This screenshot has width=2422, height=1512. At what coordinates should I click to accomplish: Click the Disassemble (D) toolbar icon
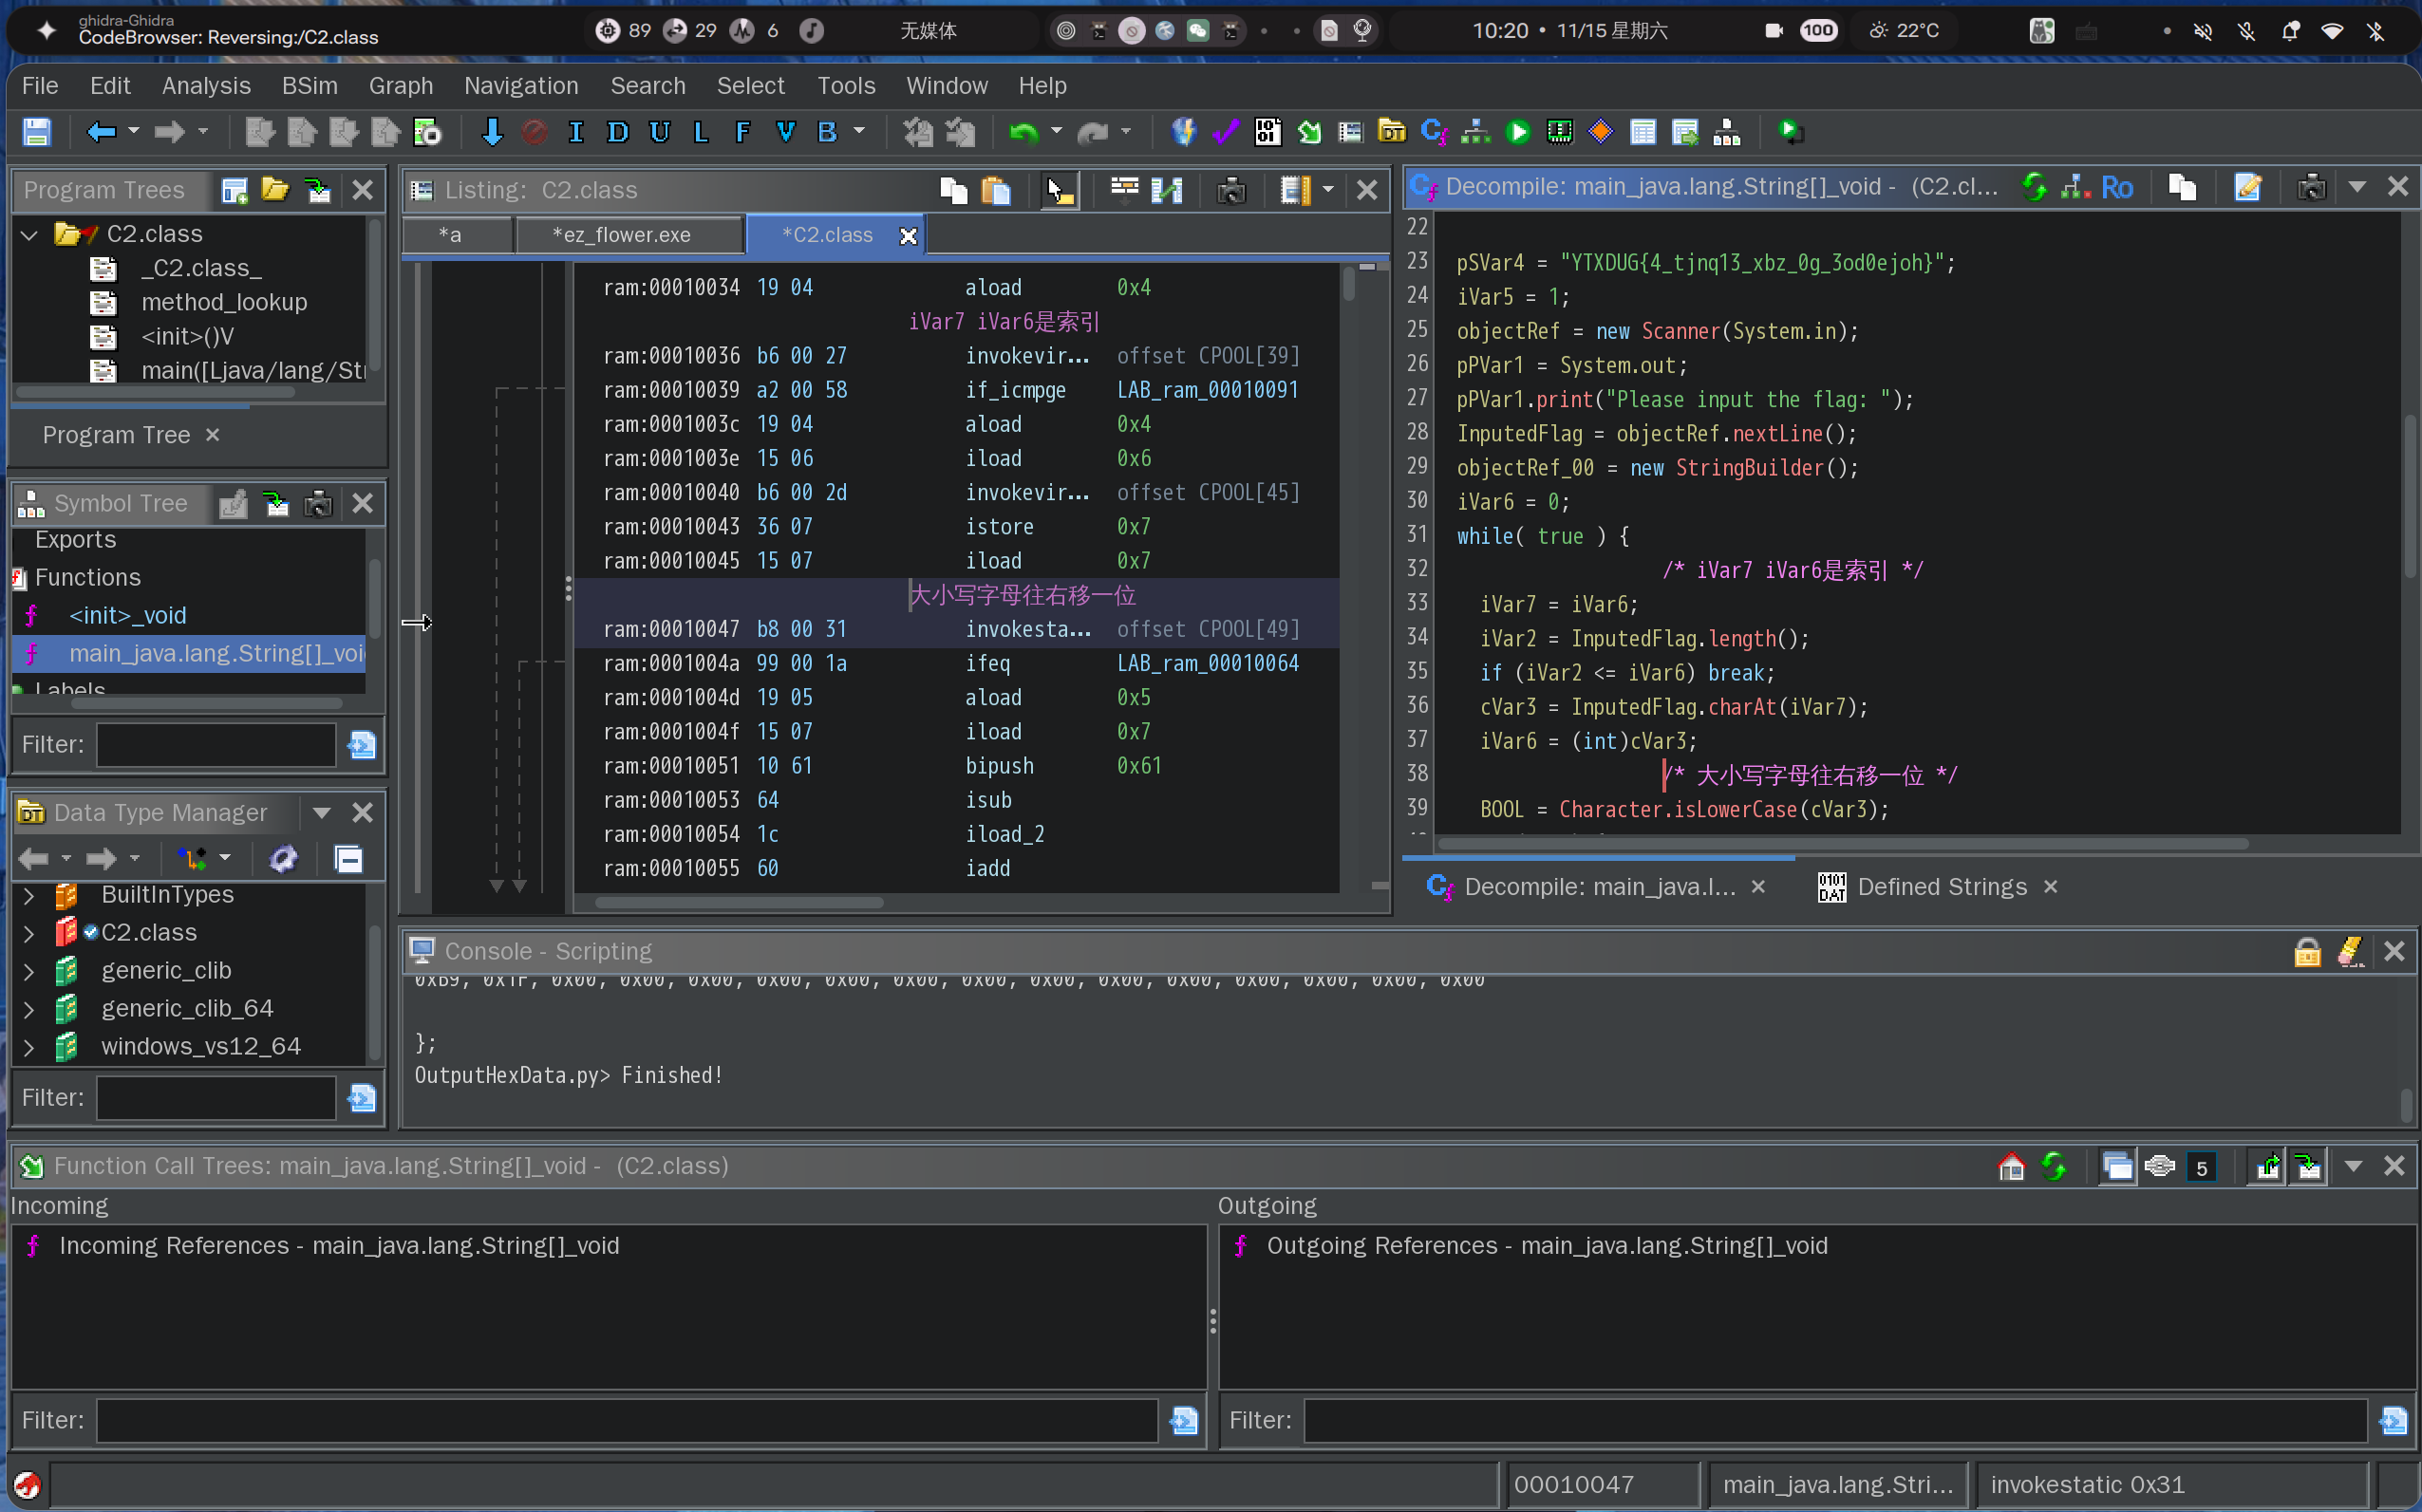pos(618,132)
